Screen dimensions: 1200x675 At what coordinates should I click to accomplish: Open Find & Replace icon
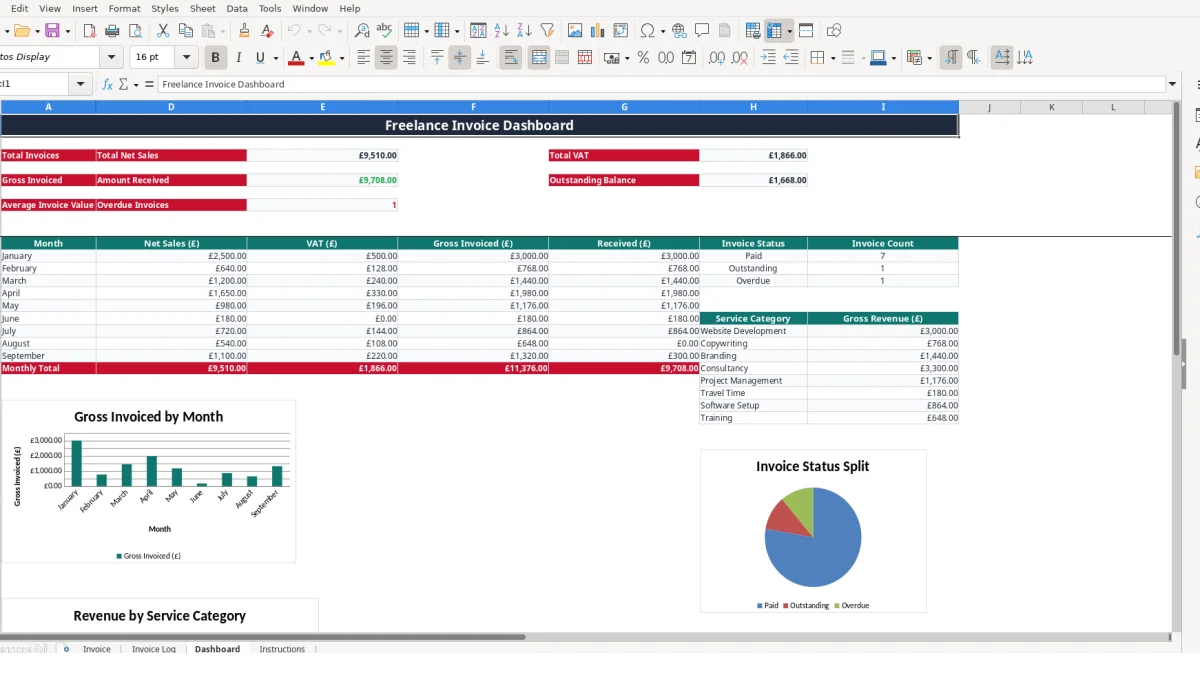click(362, 31)
